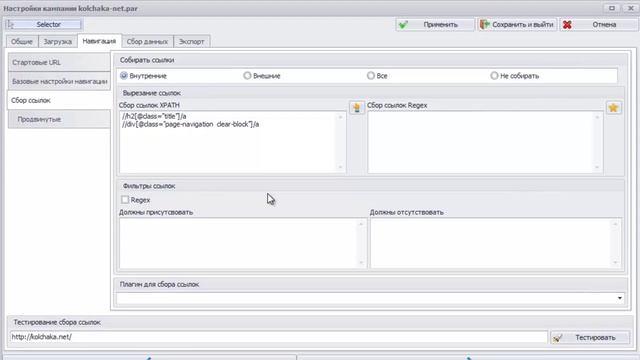The image size is (640, 360).
Task: Click the checkmark icon on Тестировать
Action: coord(558,338)
